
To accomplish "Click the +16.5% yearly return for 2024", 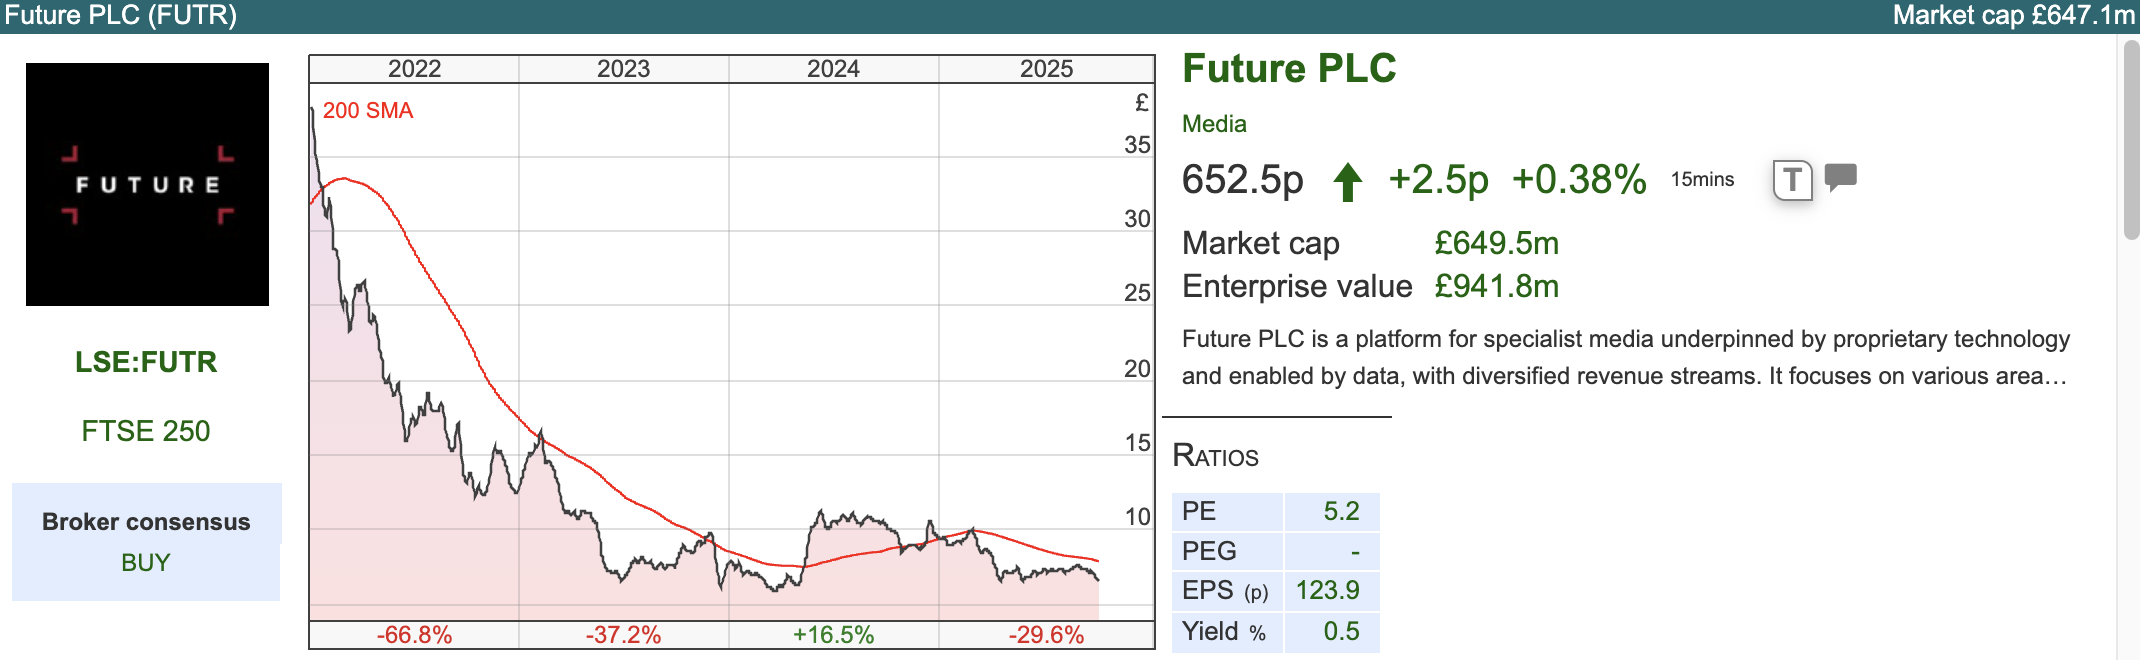I will (833, 635).
